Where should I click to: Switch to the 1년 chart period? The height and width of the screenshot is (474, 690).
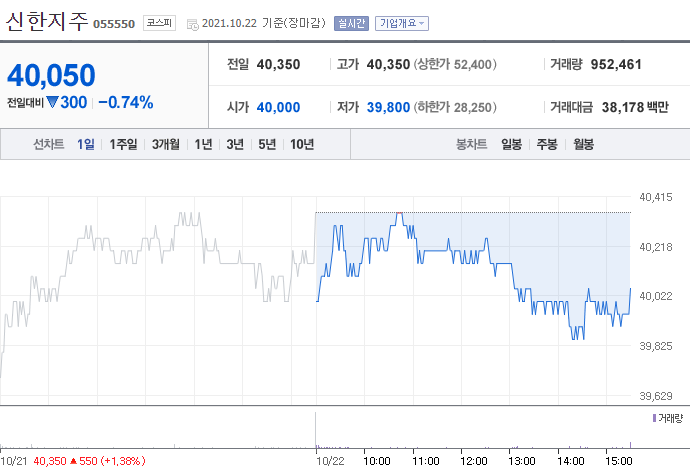click(203, 144)
